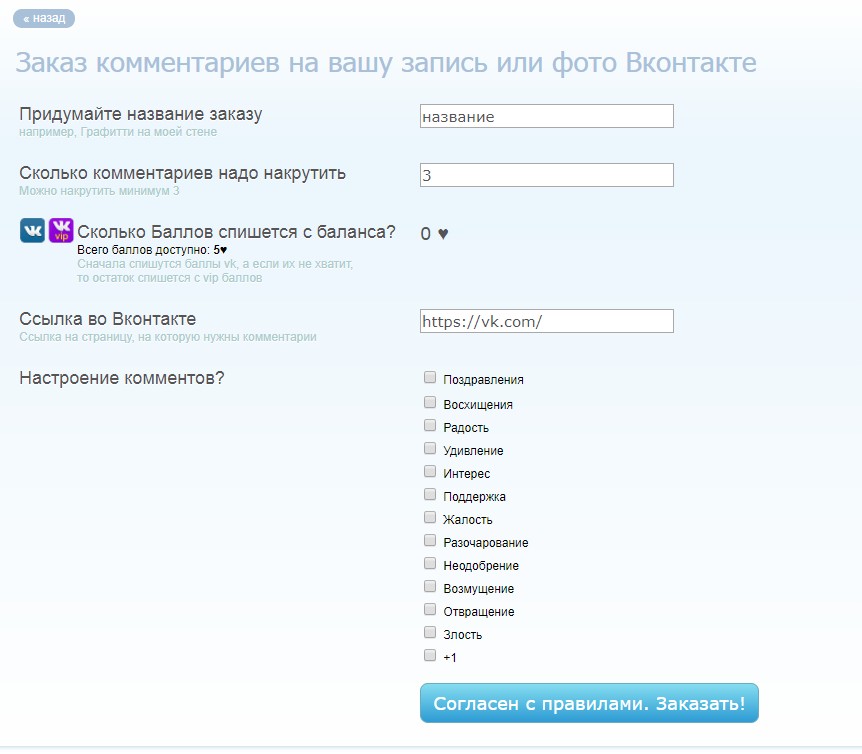This screenshot has width=862, height=754.
Task: Click the VK link field with https://vk.com/
Action: [x=546, y=321]
